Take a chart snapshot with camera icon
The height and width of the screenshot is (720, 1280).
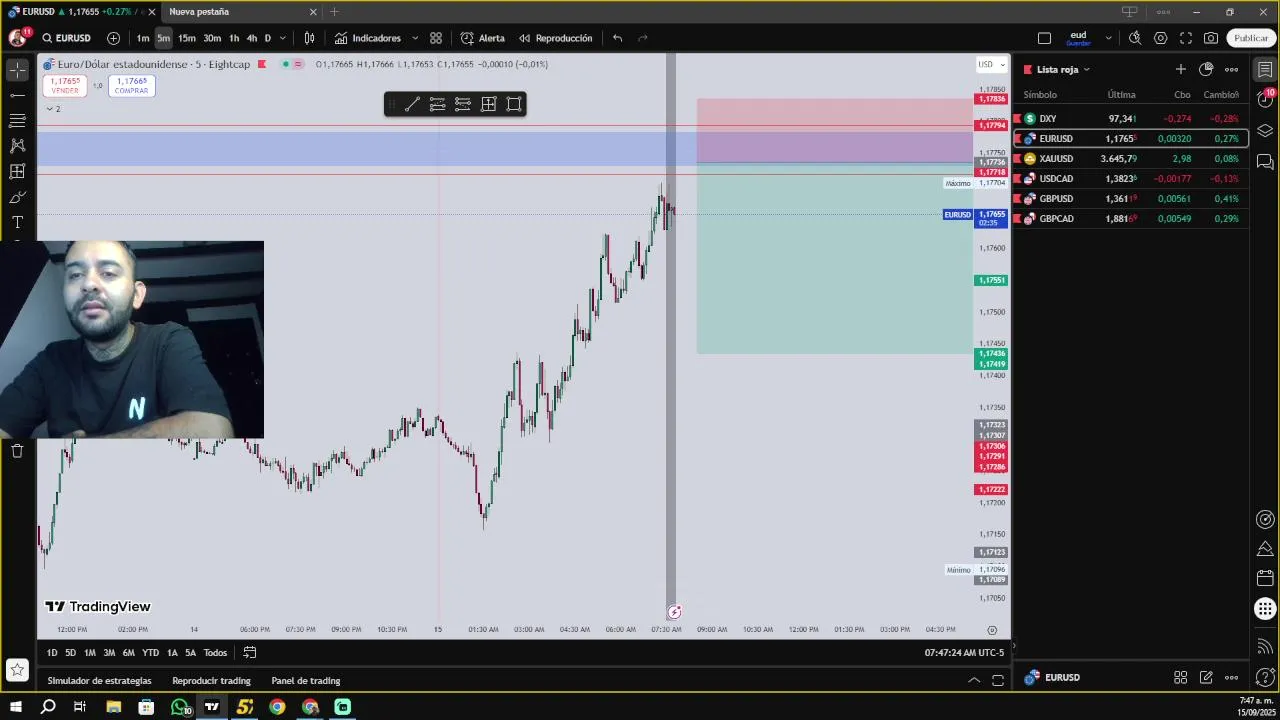pyautogui.click(x=1211, y=38)
